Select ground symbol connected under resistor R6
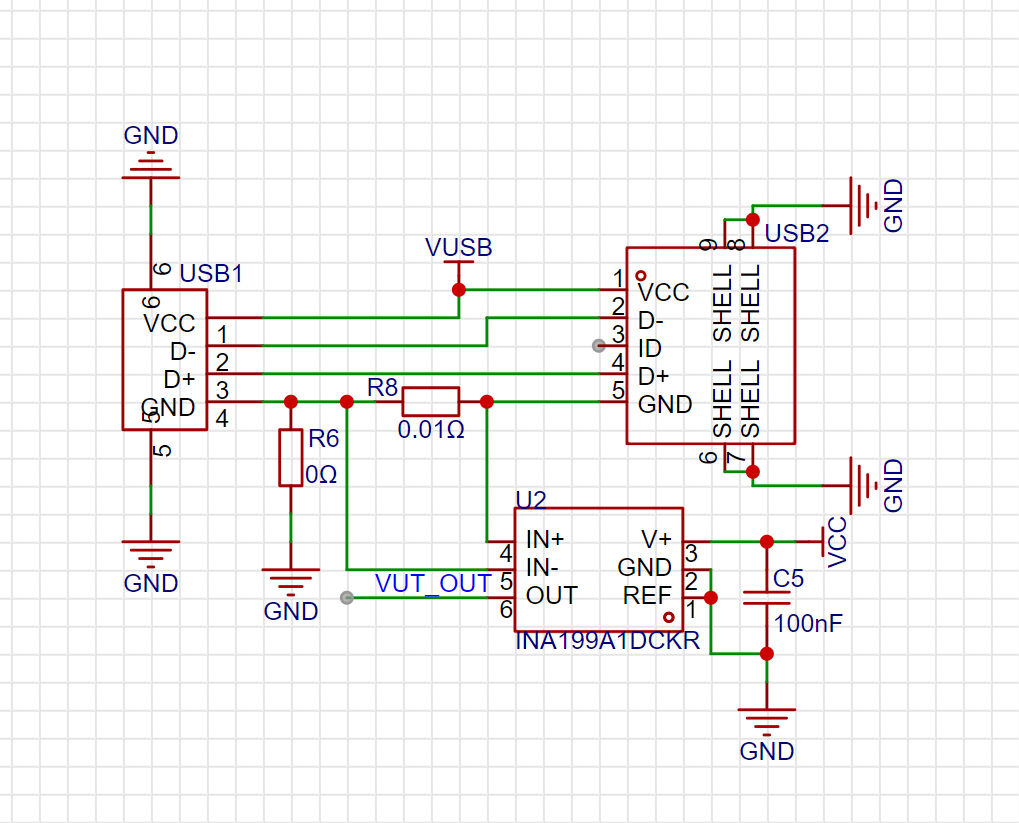Image resolution: width=1019 pixels, height=823 pixels. (x=290, y=582)
